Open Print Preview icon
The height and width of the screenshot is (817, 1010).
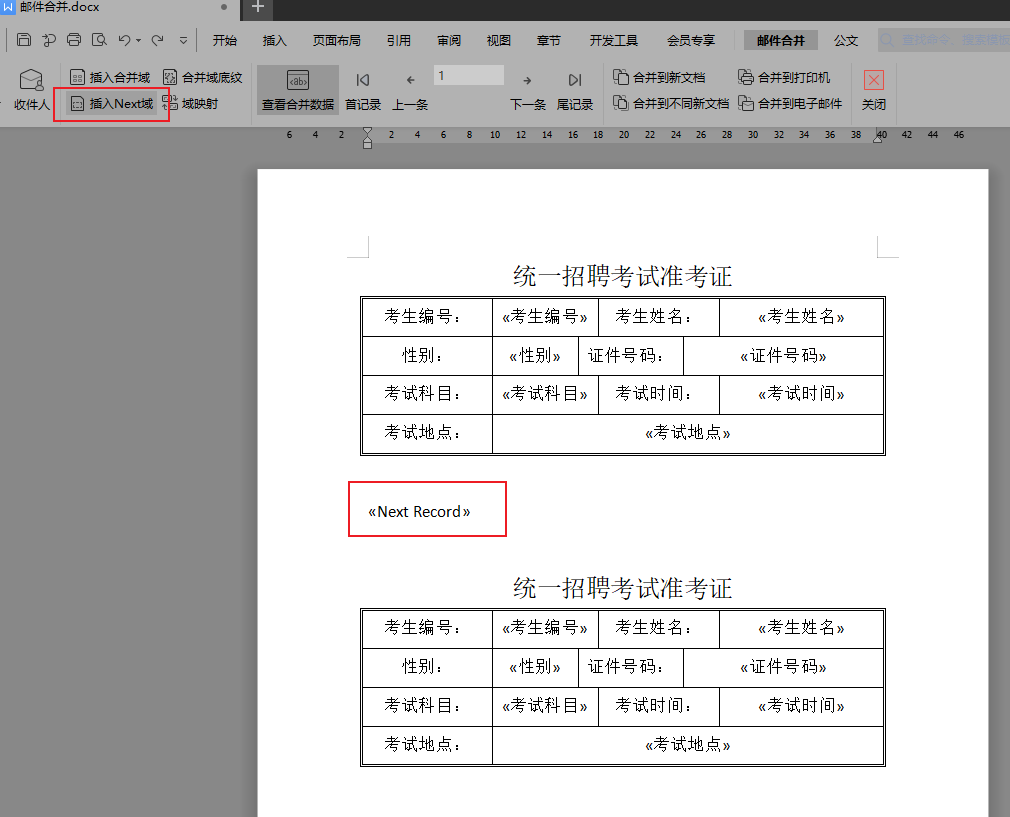tap(99, 40)
